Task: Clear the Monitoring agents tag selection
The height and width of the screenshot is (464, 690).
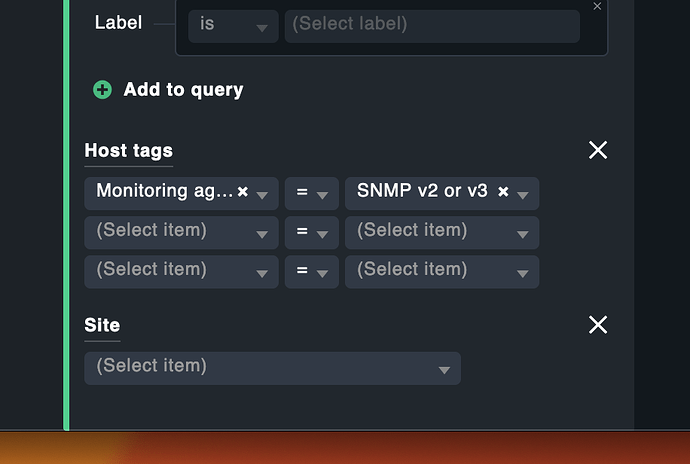Action: pos(243,192)
